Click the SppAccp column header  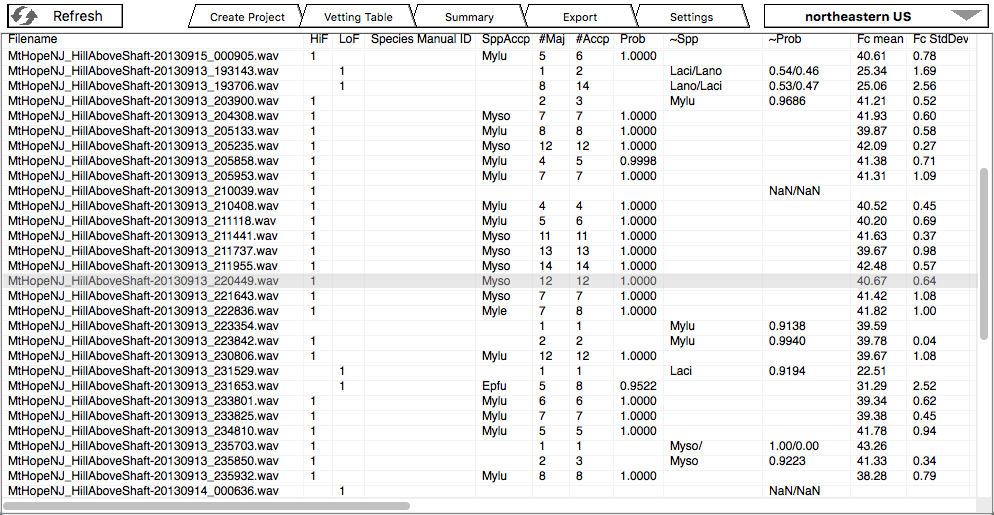coord(505,39)
